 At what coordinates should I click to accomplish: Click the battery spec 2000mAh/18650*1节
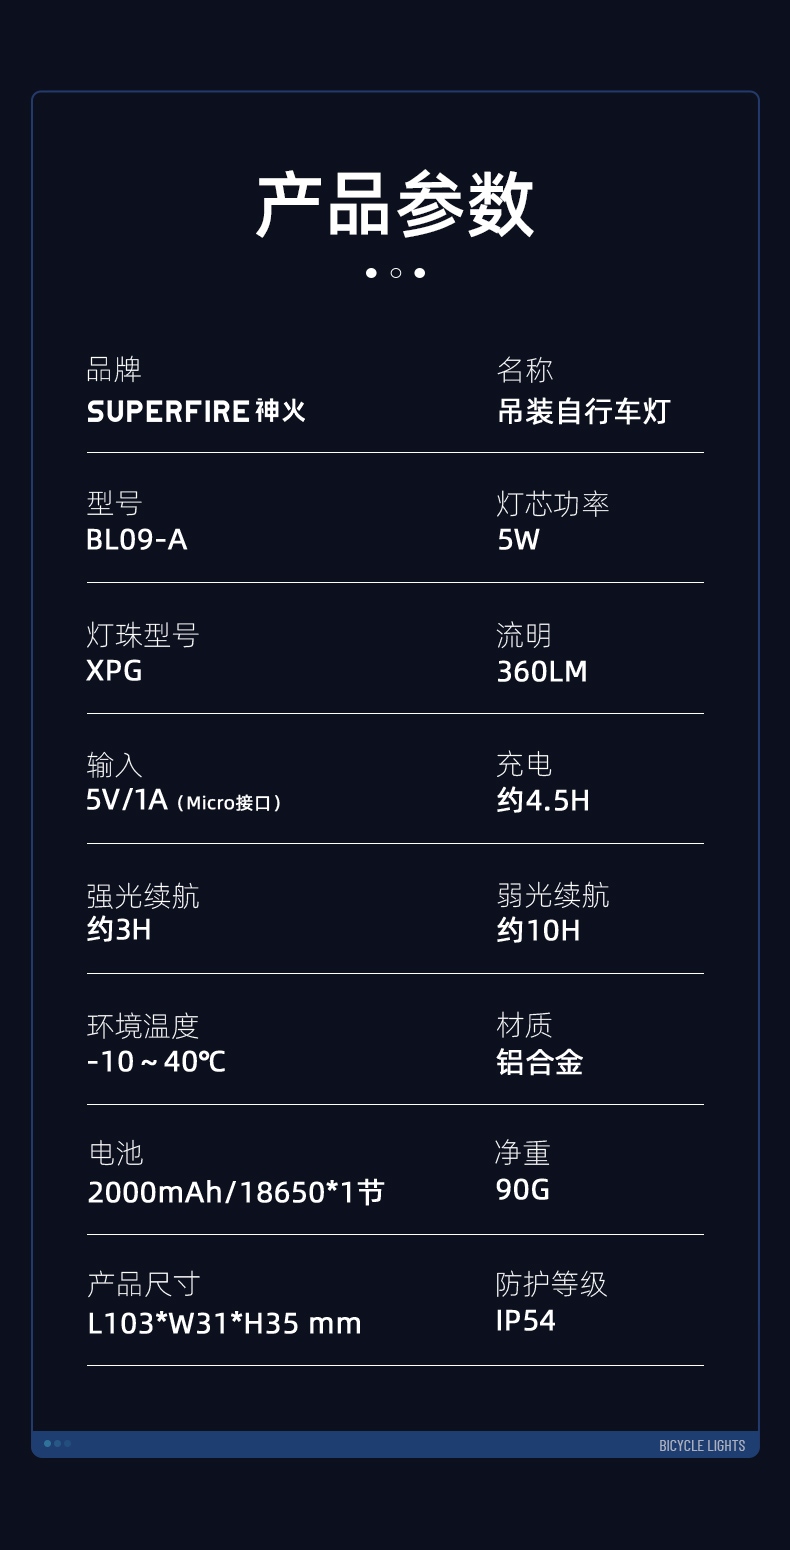[x=235, y=1192]
